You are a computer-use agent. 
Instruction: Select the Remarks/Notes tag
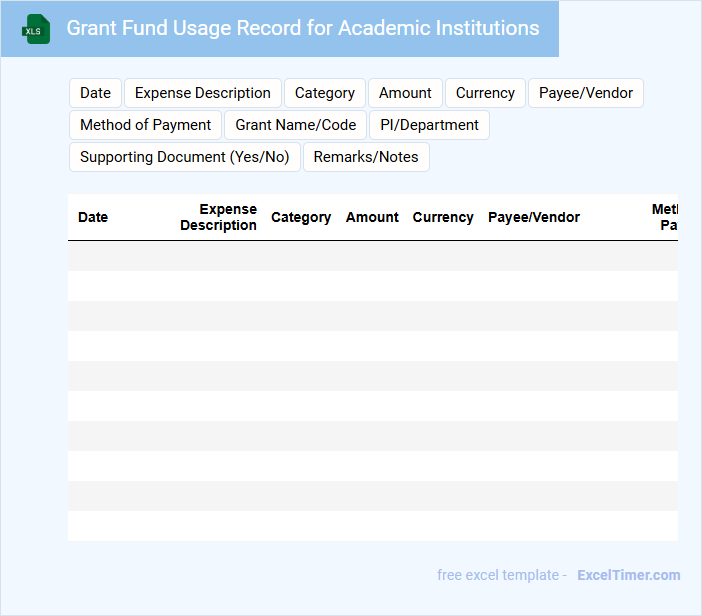click(x=366, y=157)
